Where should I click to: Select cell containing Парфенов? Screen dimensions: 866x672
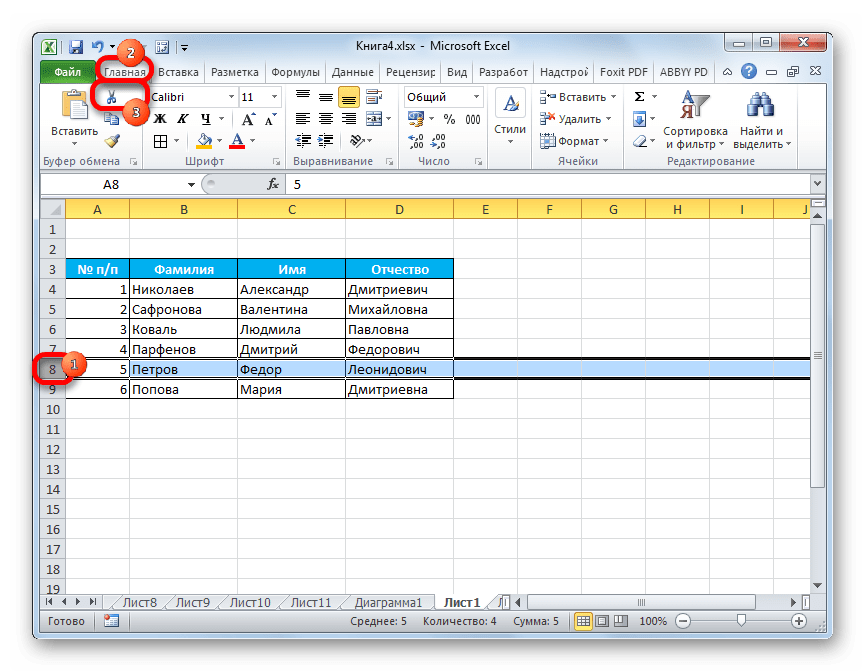point(183,349)
